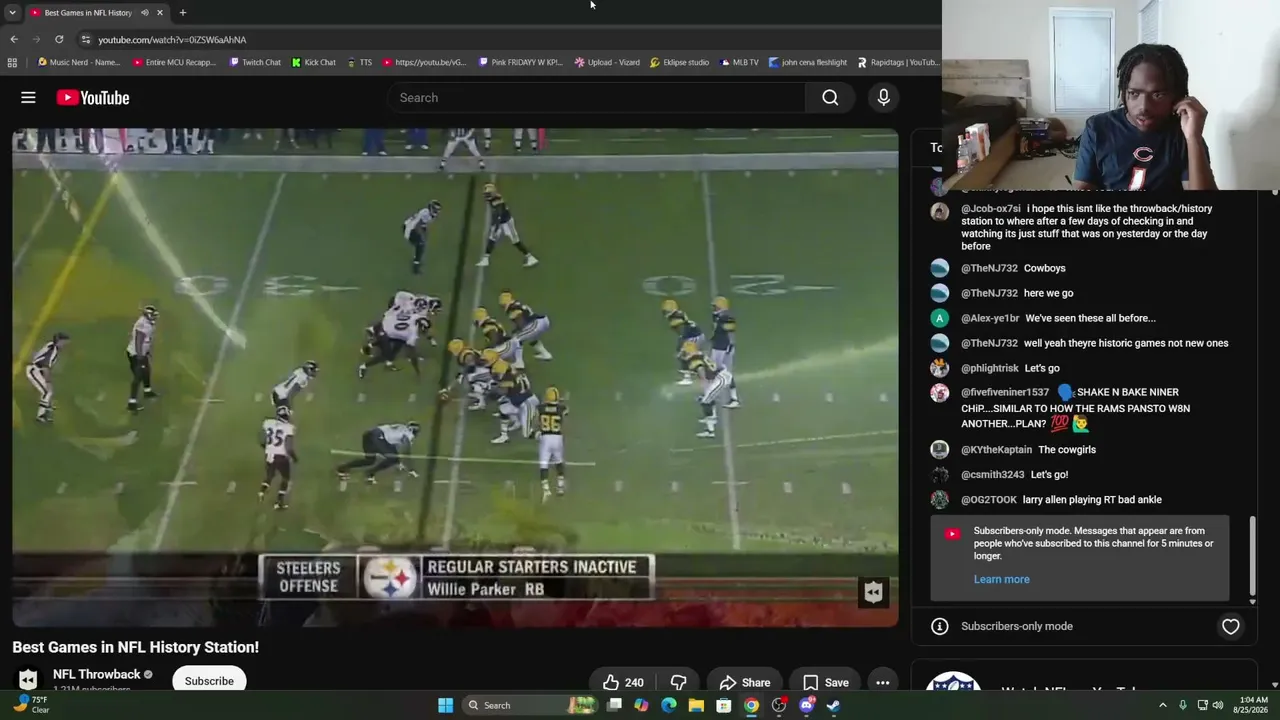This screenshot has height=720, width=1280.
Task: Open the Twitch Chat bookmark
Action: coord(255,62)
